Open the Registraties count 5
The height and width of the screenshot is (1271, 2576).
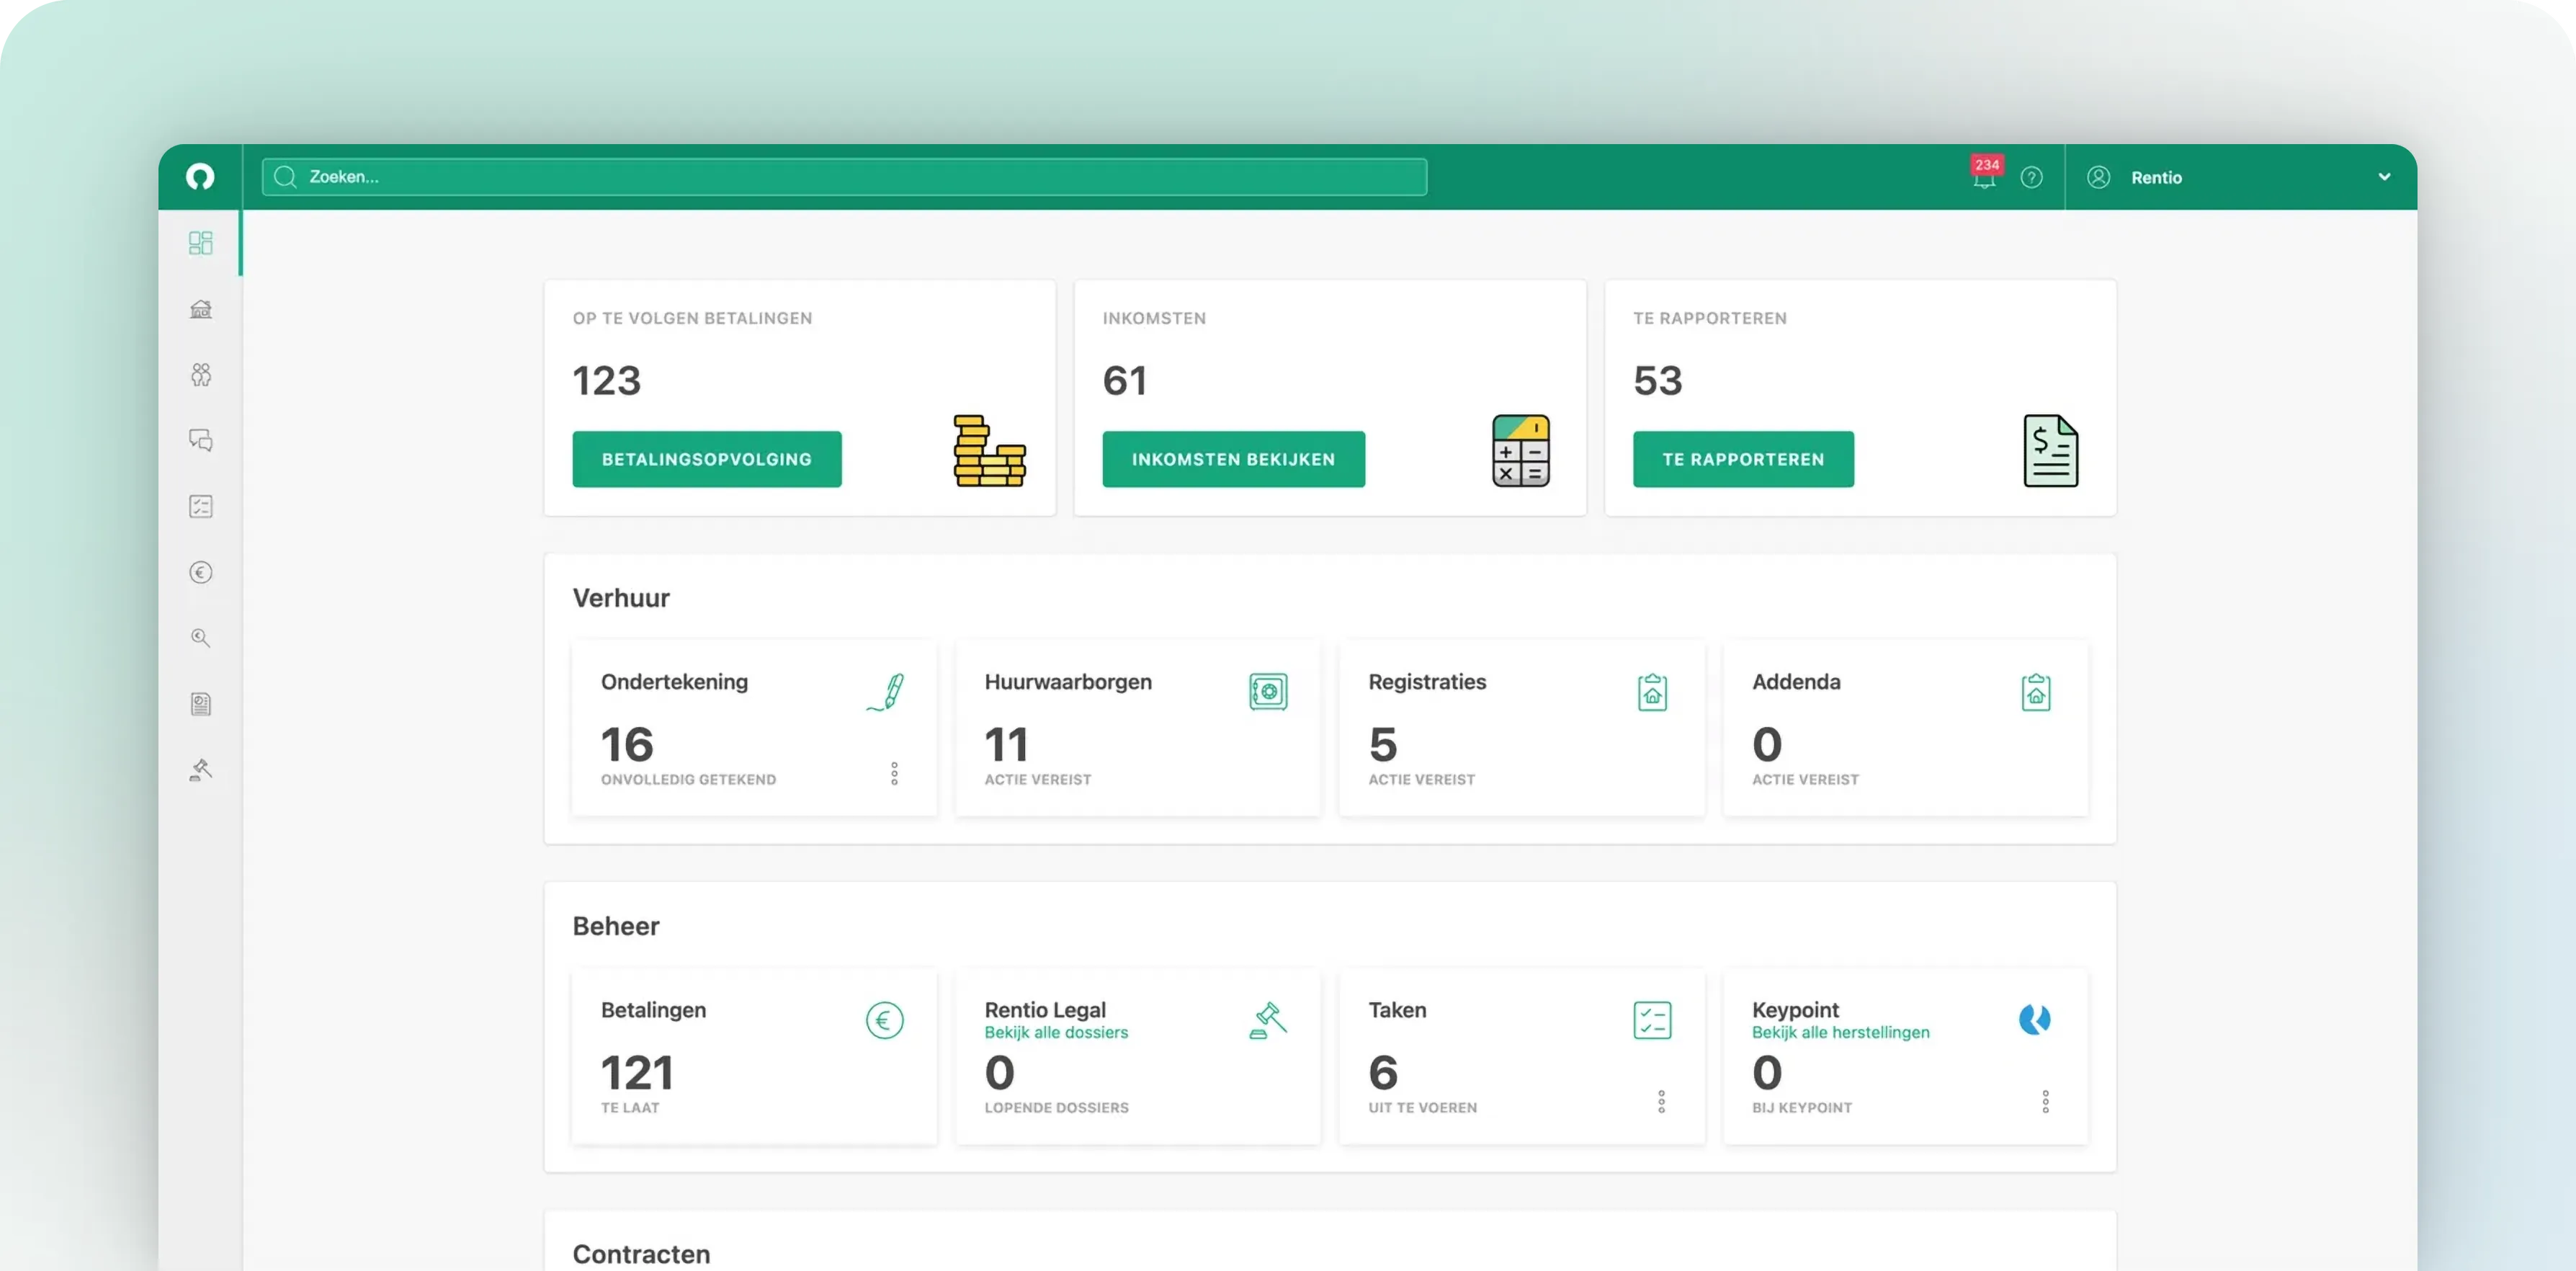[x=1382, y=744]
